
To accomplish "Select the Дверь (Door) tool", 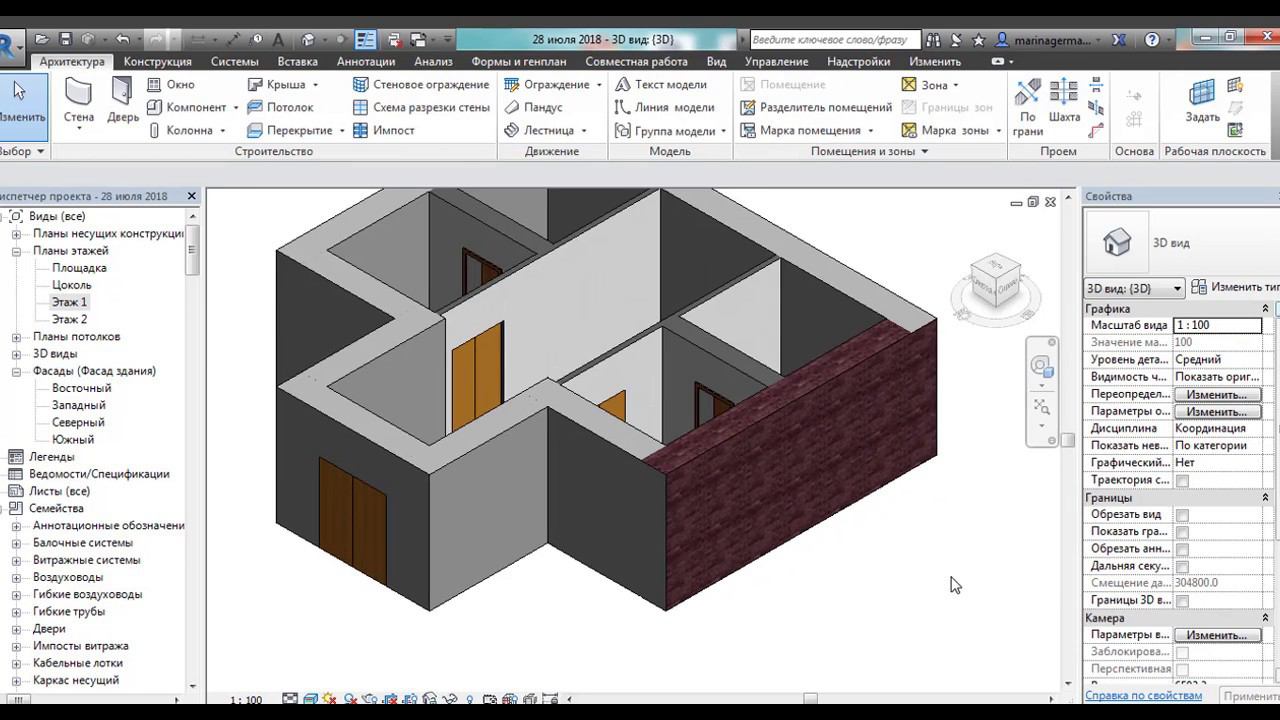I will coord(123,102).
